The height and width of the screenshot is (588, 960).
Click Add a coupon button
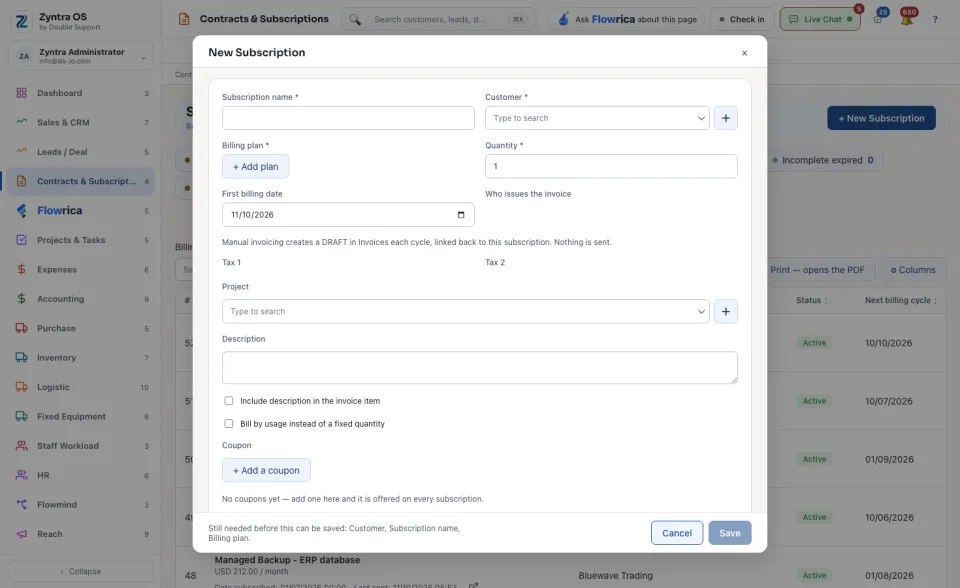(266, 470)
